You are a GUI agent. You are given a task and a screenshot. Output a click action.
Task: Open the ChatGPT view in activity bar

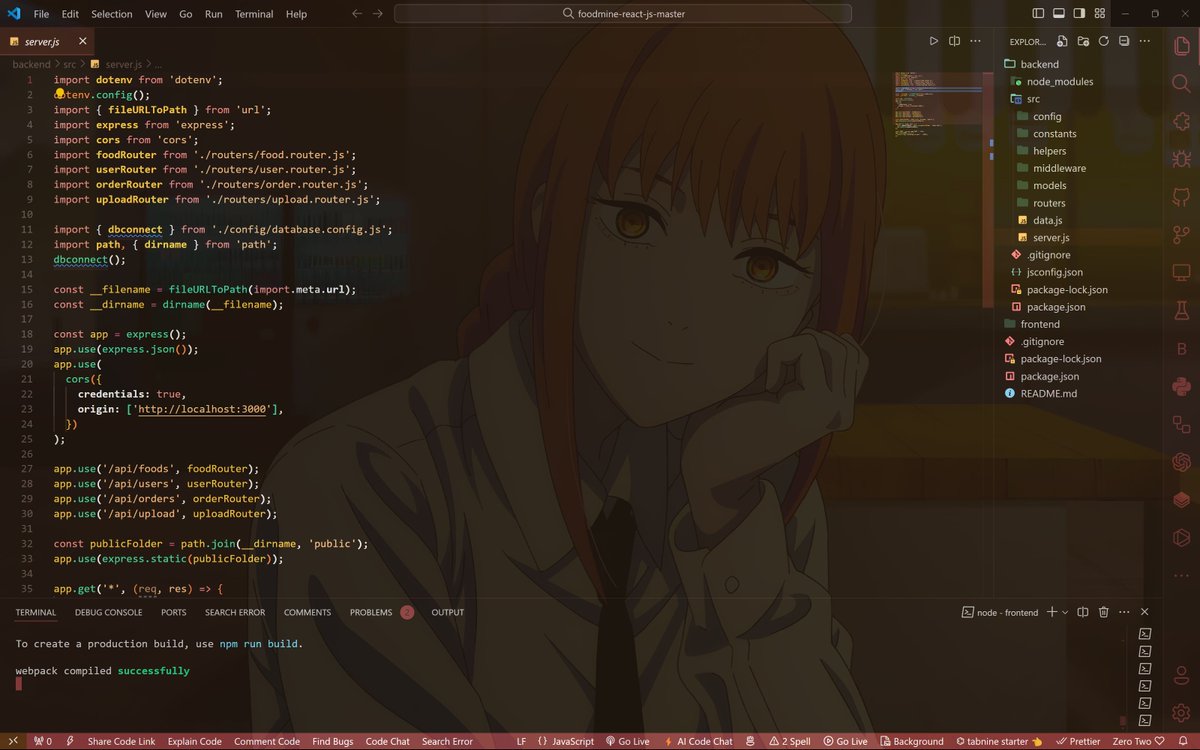(x=1181, y=462)
